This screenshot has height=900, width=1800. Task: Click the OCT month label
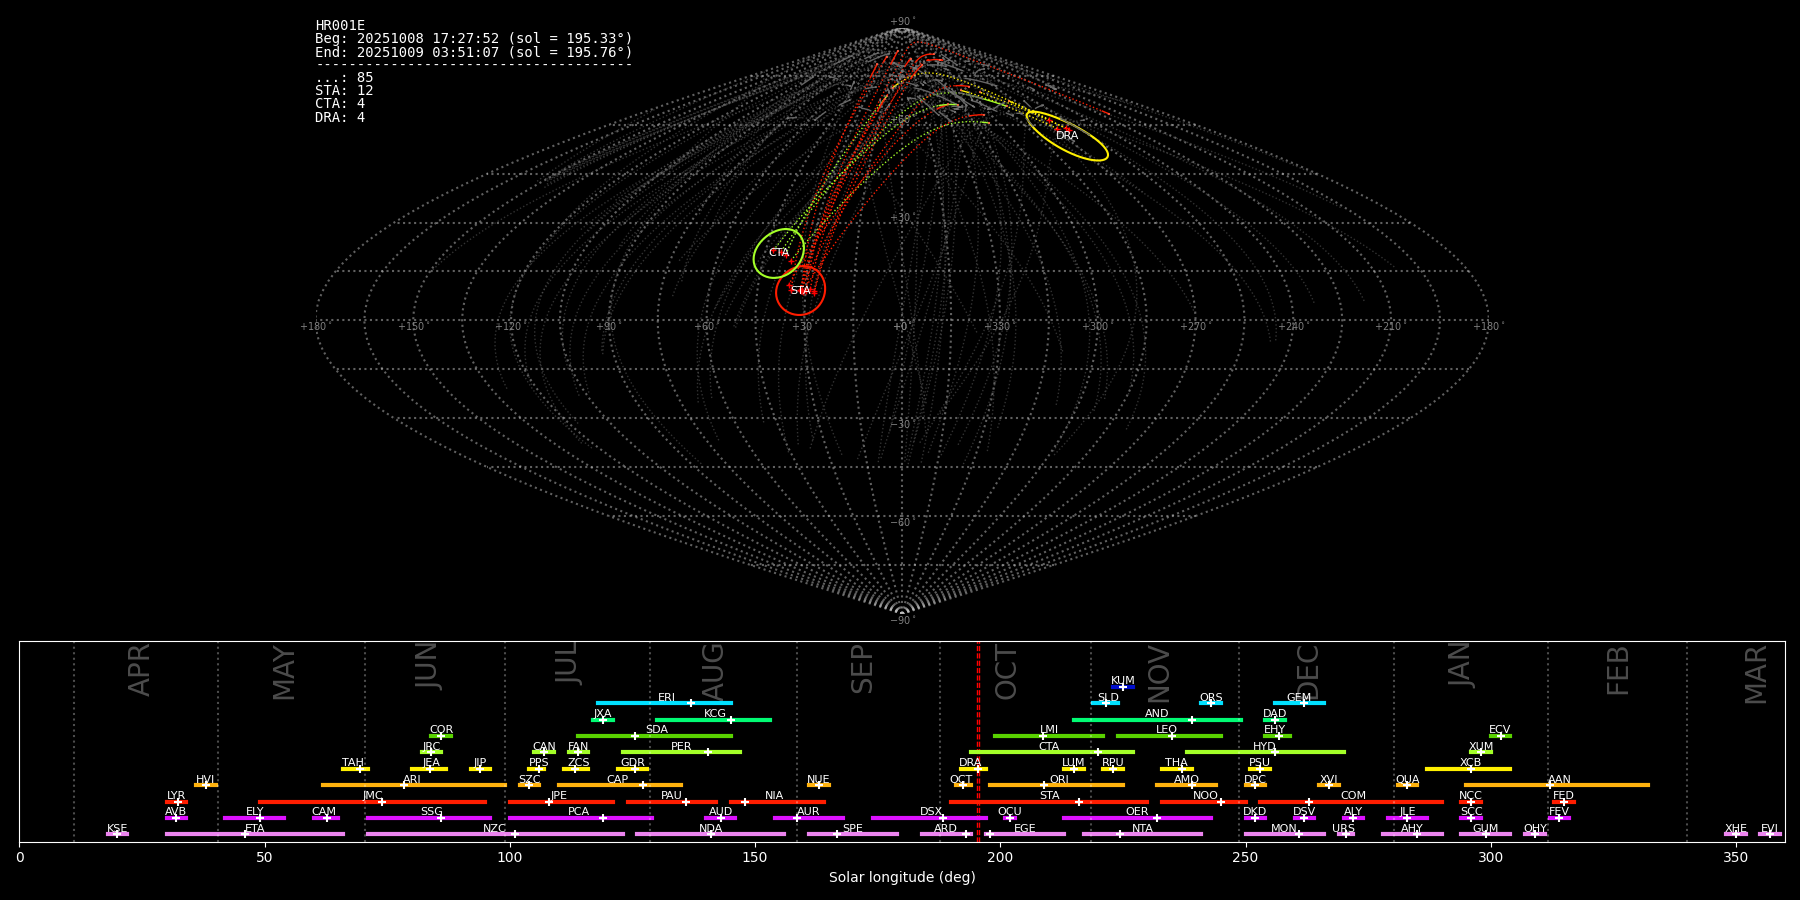tap(1007, 672)
